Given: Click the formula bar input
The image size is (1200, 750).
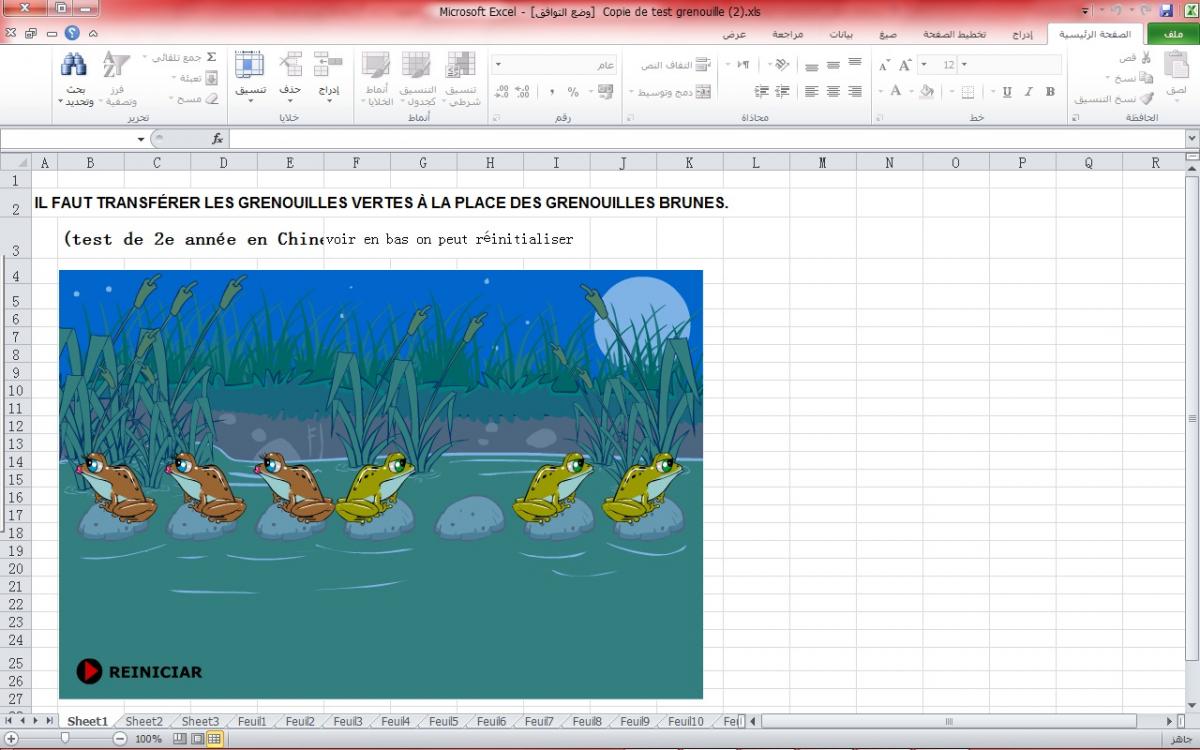Looking at the screenshot, I should pos(706,139).
